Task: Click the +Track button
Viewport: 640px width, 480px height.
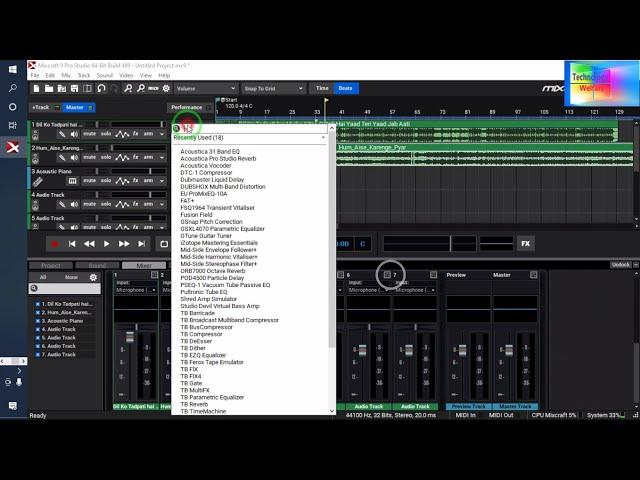Action: tap(41, 107)
